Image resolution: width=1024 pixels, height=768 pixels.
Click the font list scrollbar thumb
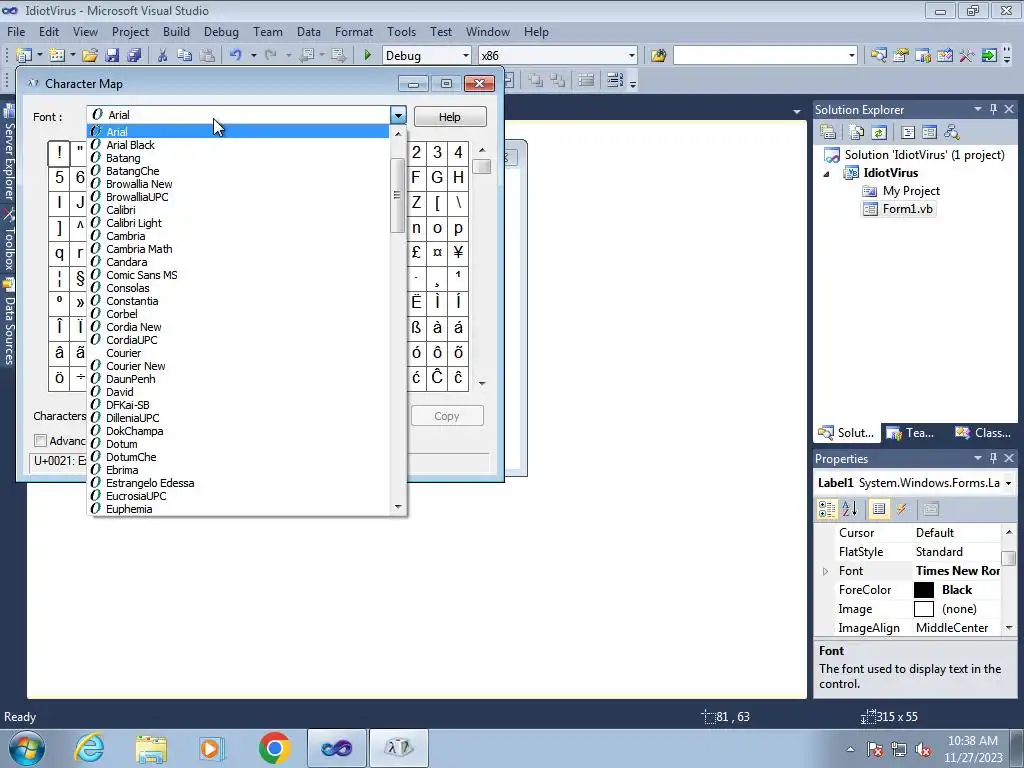[x=397, y=195]
